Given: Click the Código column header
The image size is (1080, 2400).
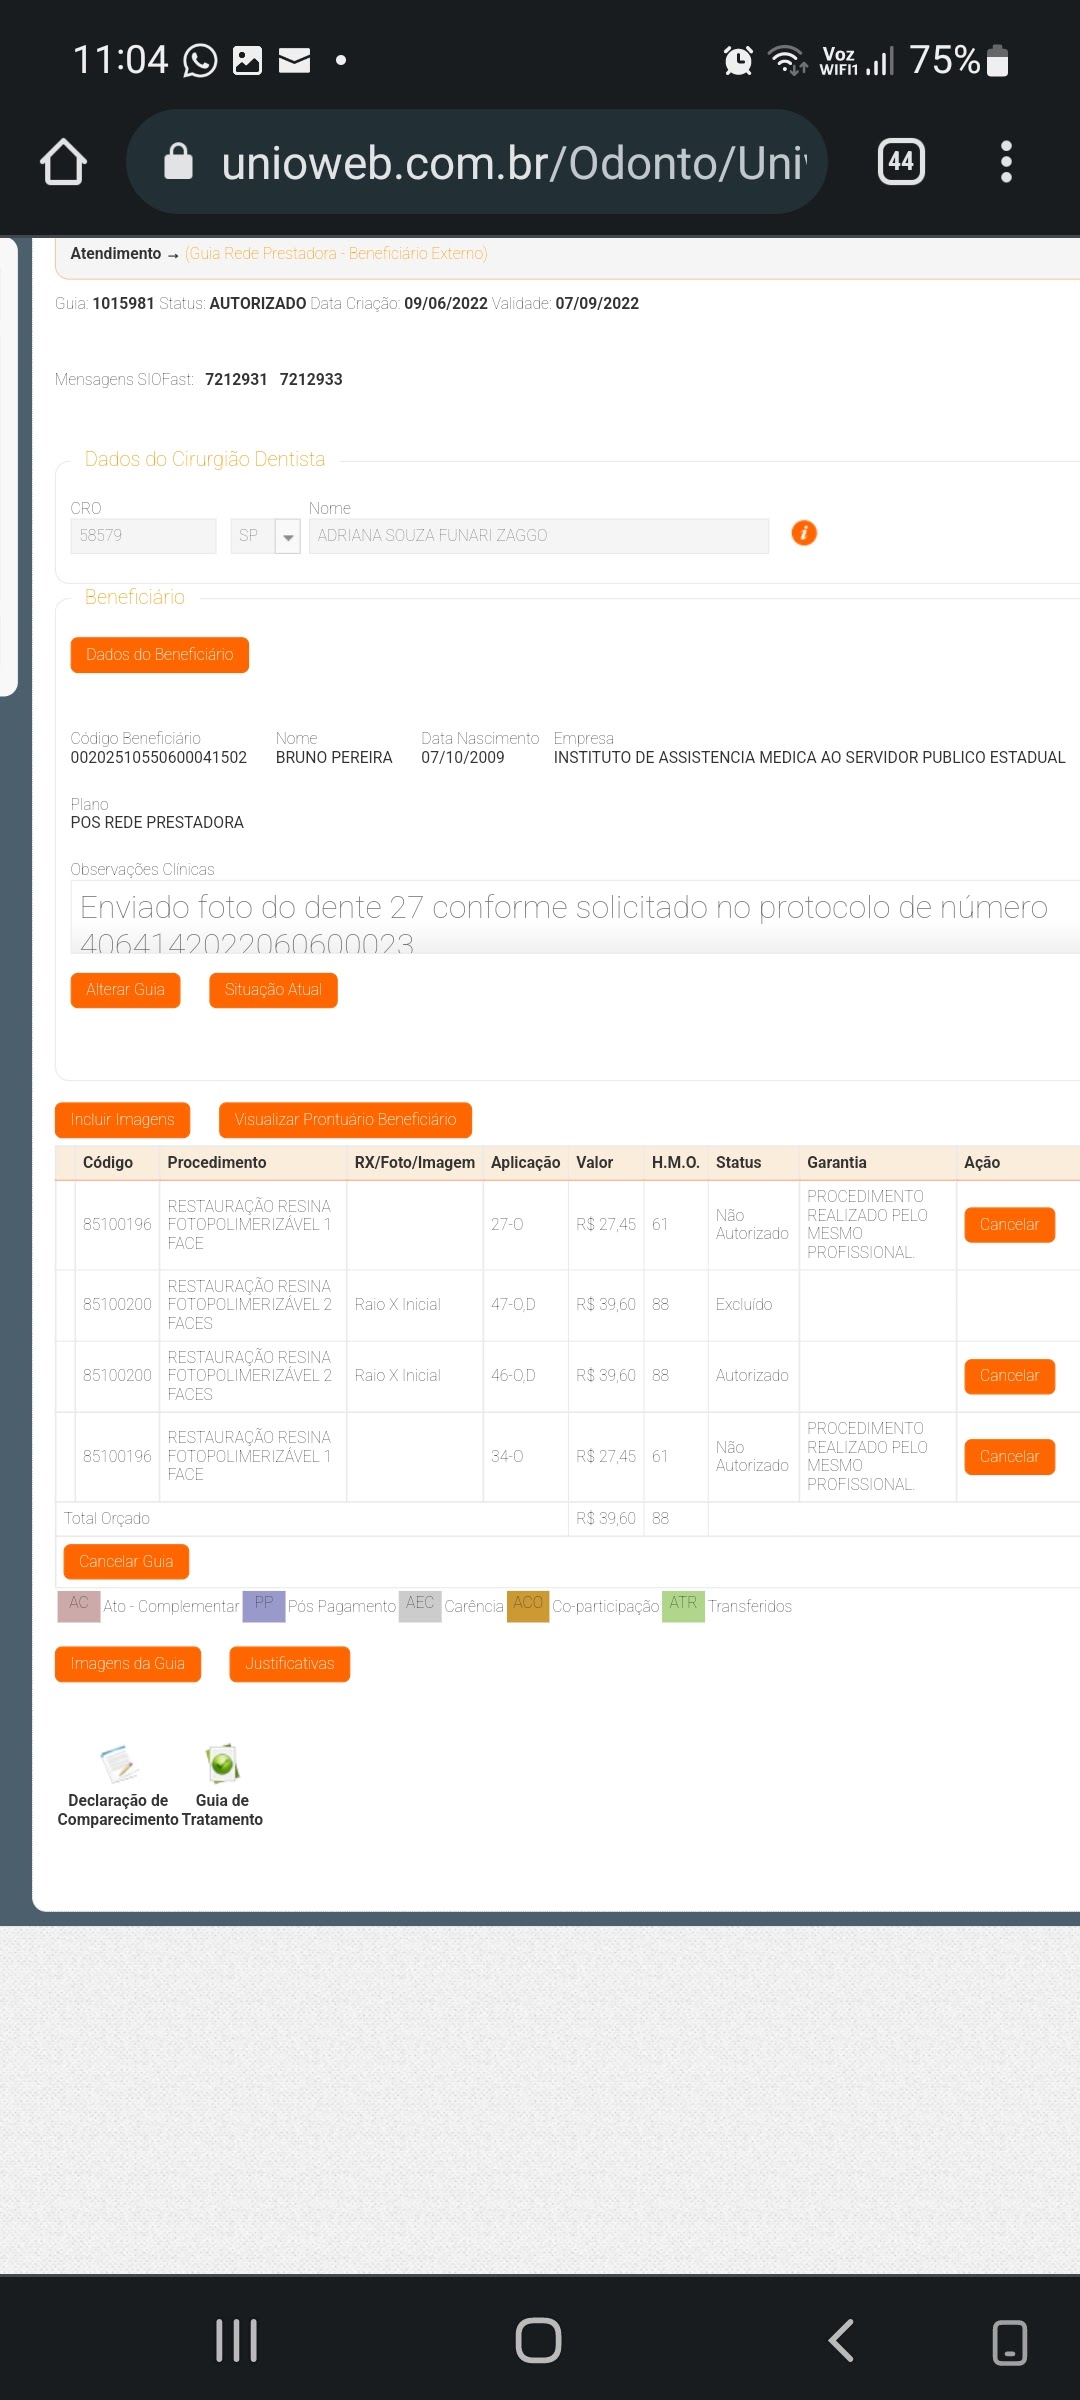Looking at the screenshot, I should pos(108,1163).
